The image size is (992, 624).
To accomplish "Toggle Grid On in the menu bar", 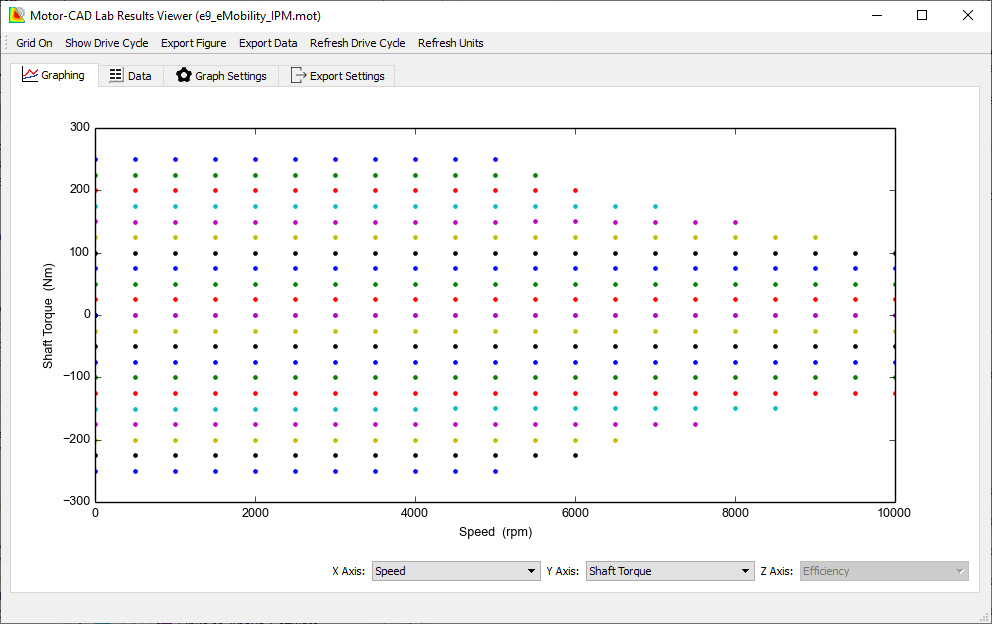I will 34,43.
